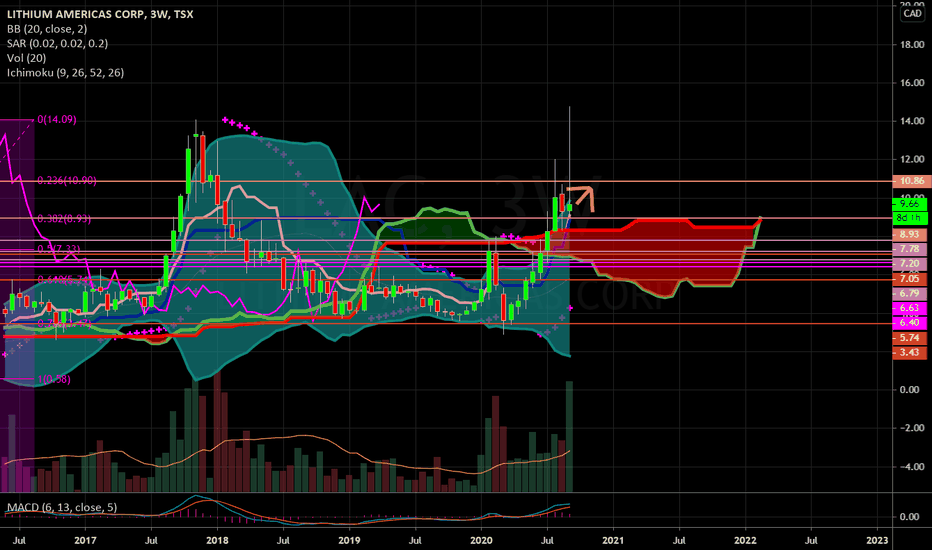This screenshot has width=932, height=550.
Task: Click 2017 on the time axis
Action: coord(85,540)
